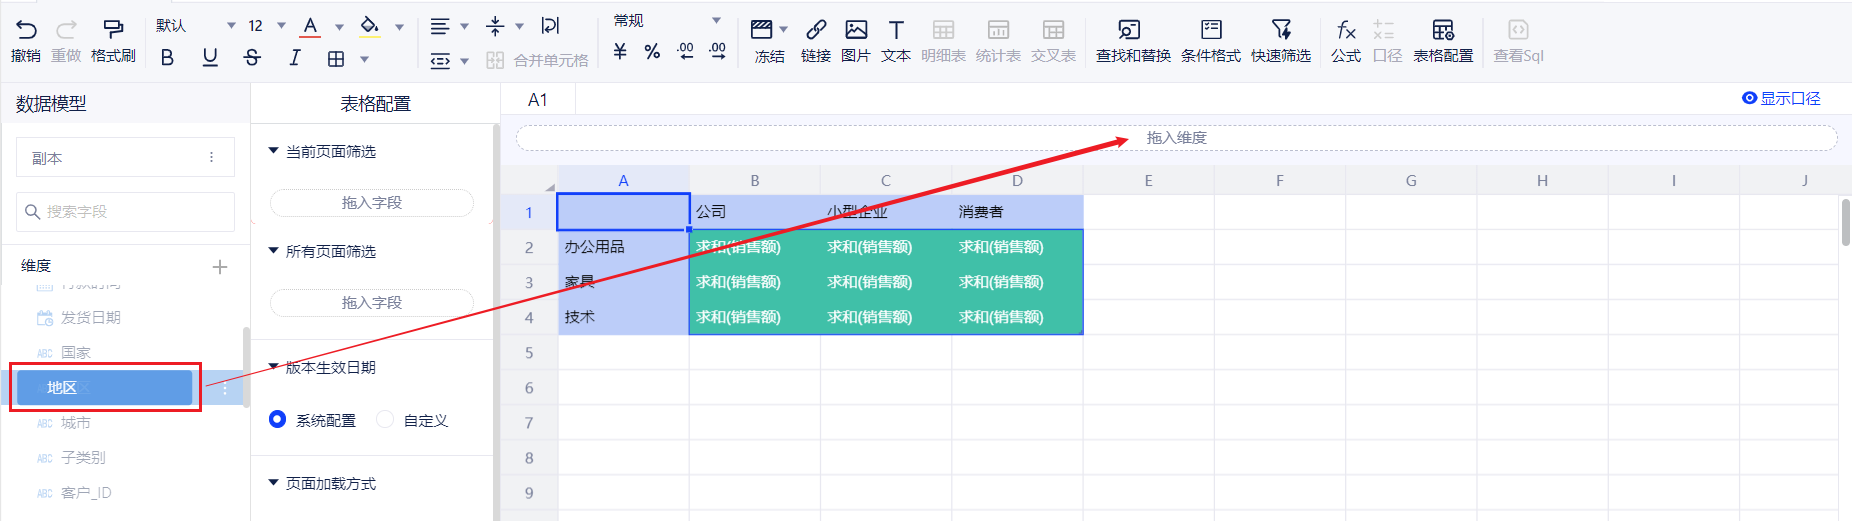
Task: Collapse the 当前页面筛选 section
Action: 273,151
